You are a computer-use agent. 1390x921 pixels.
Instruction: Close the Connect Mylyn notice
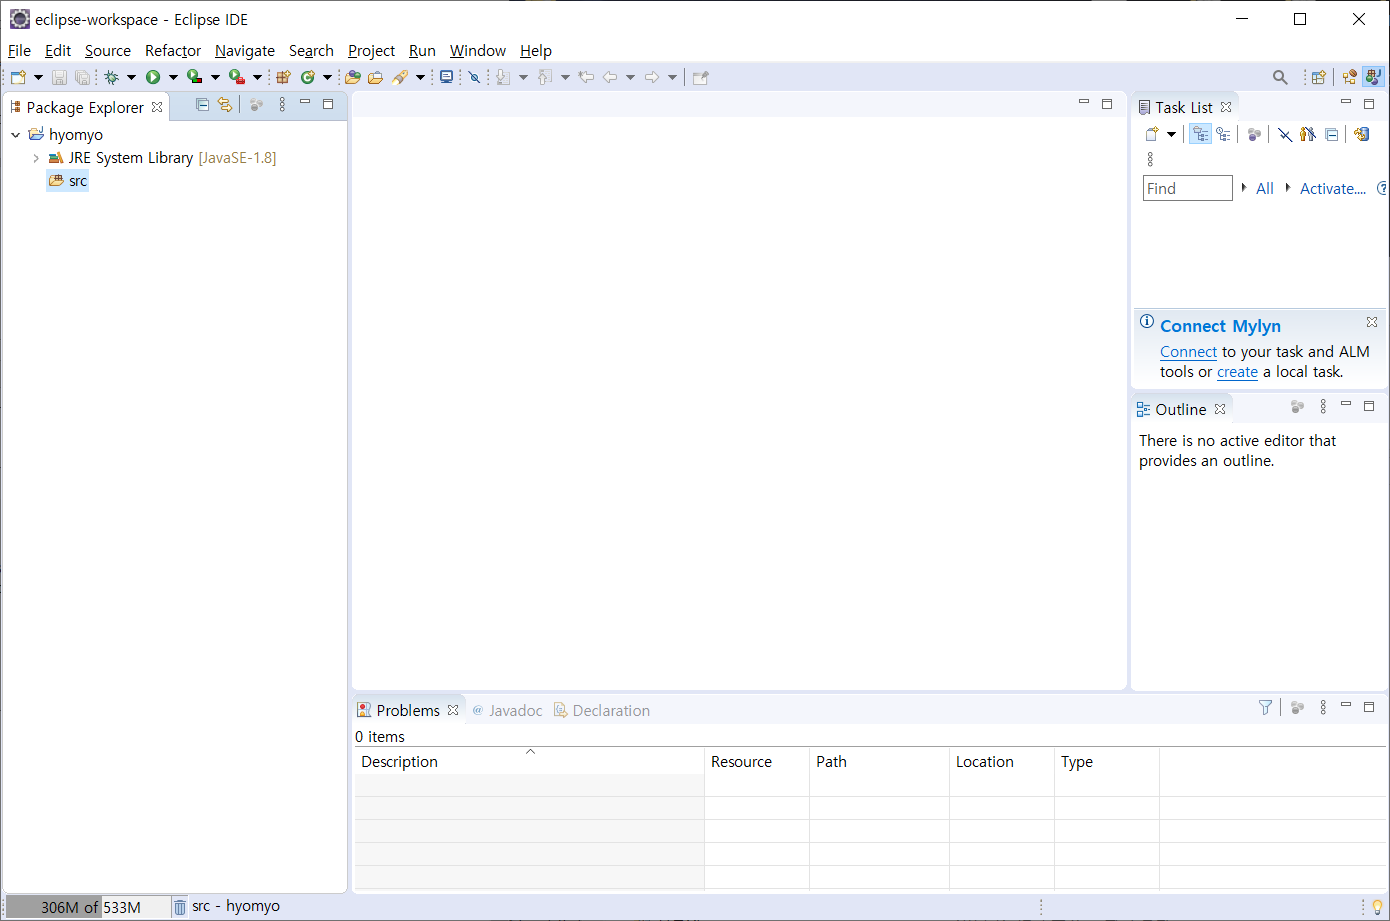pos(1372,322)
